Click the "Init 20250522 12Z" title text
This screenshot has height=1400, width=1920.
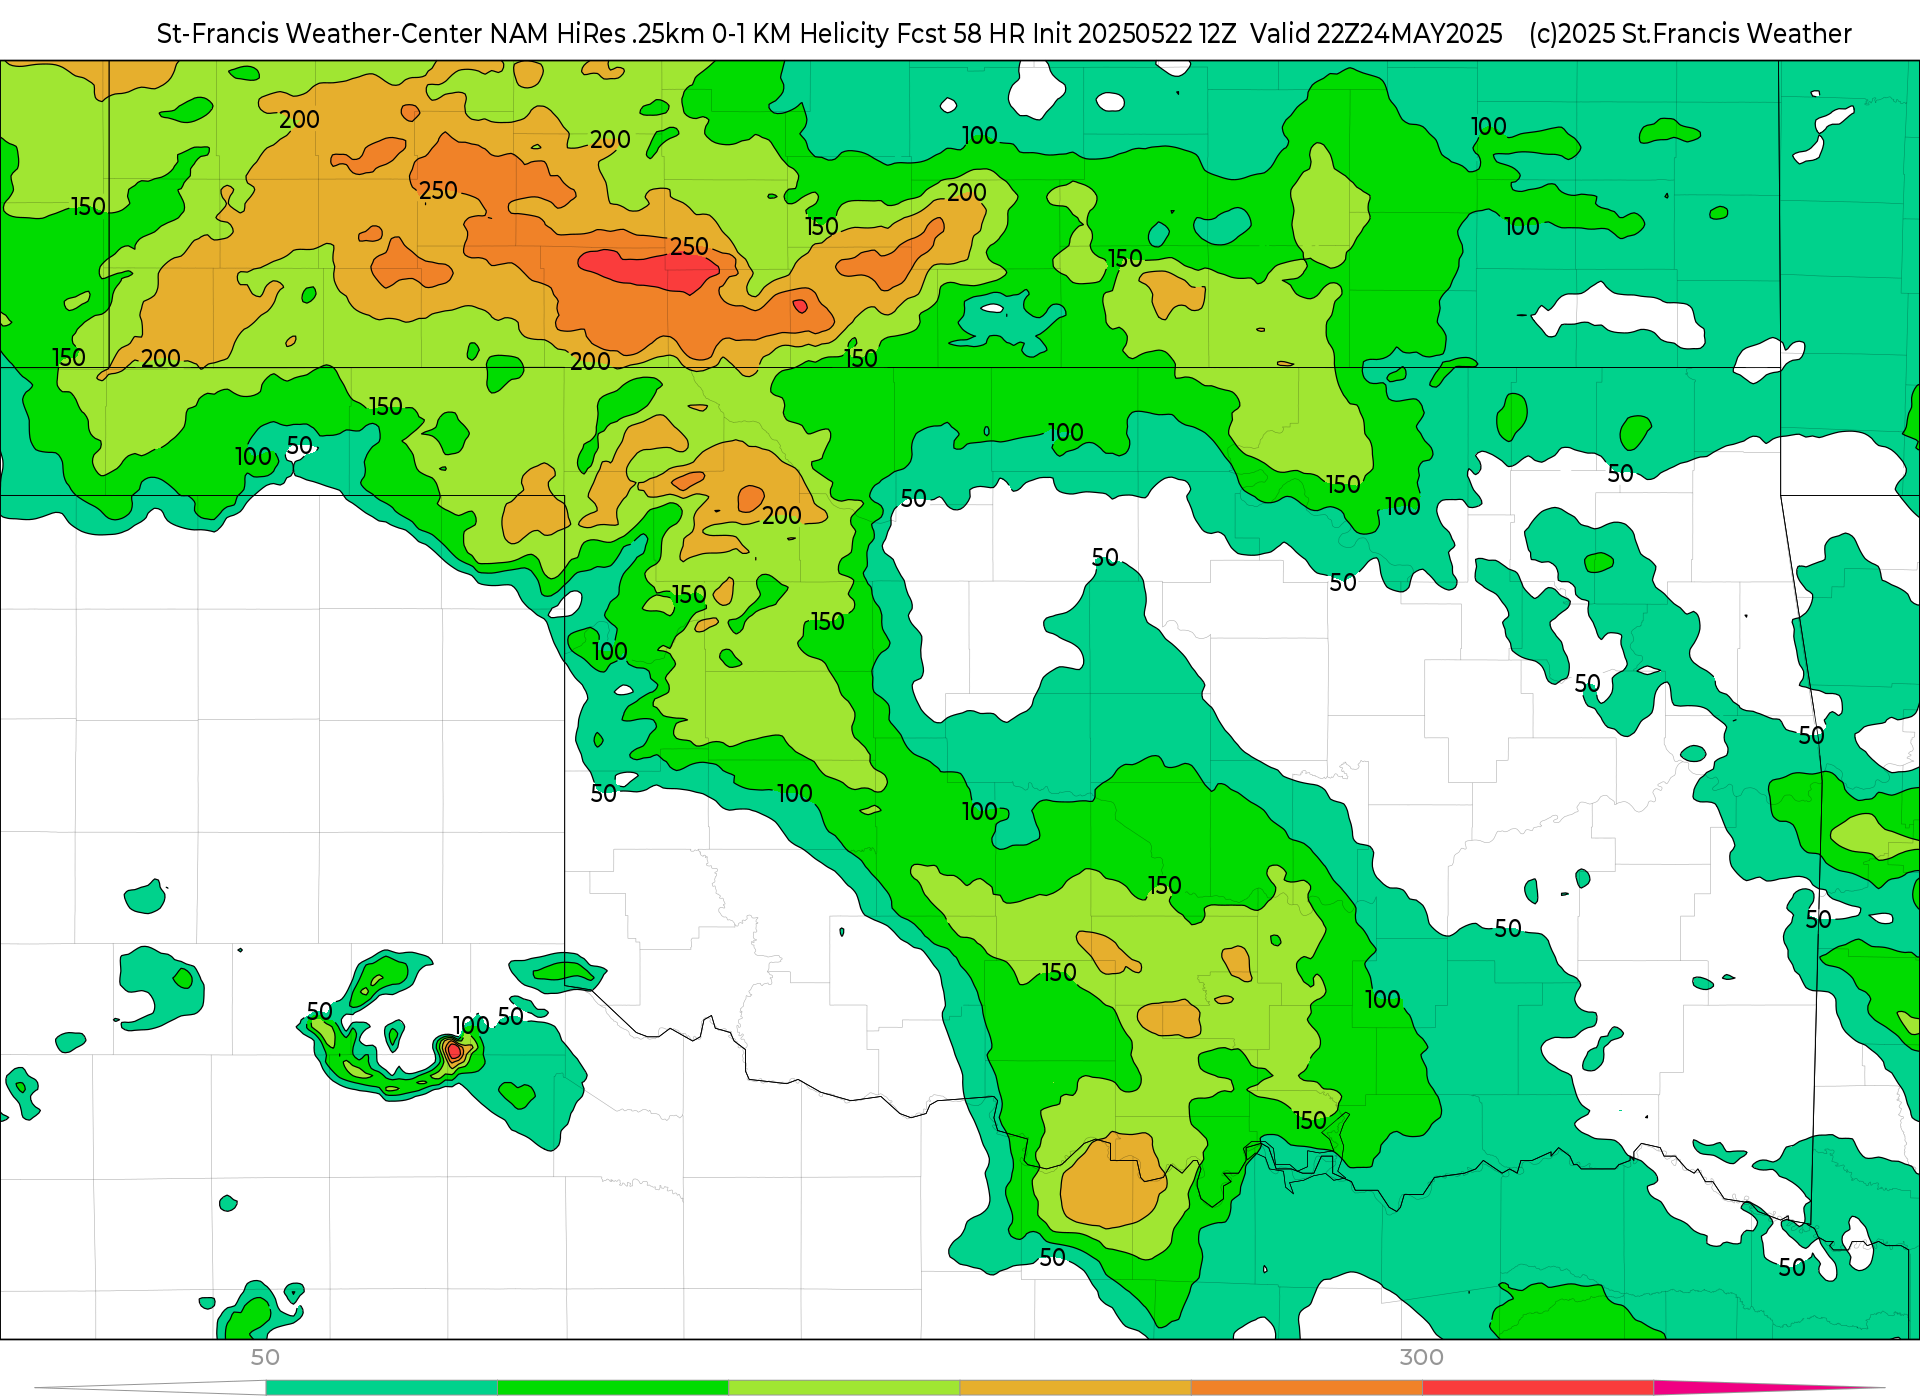(1134, 34)
